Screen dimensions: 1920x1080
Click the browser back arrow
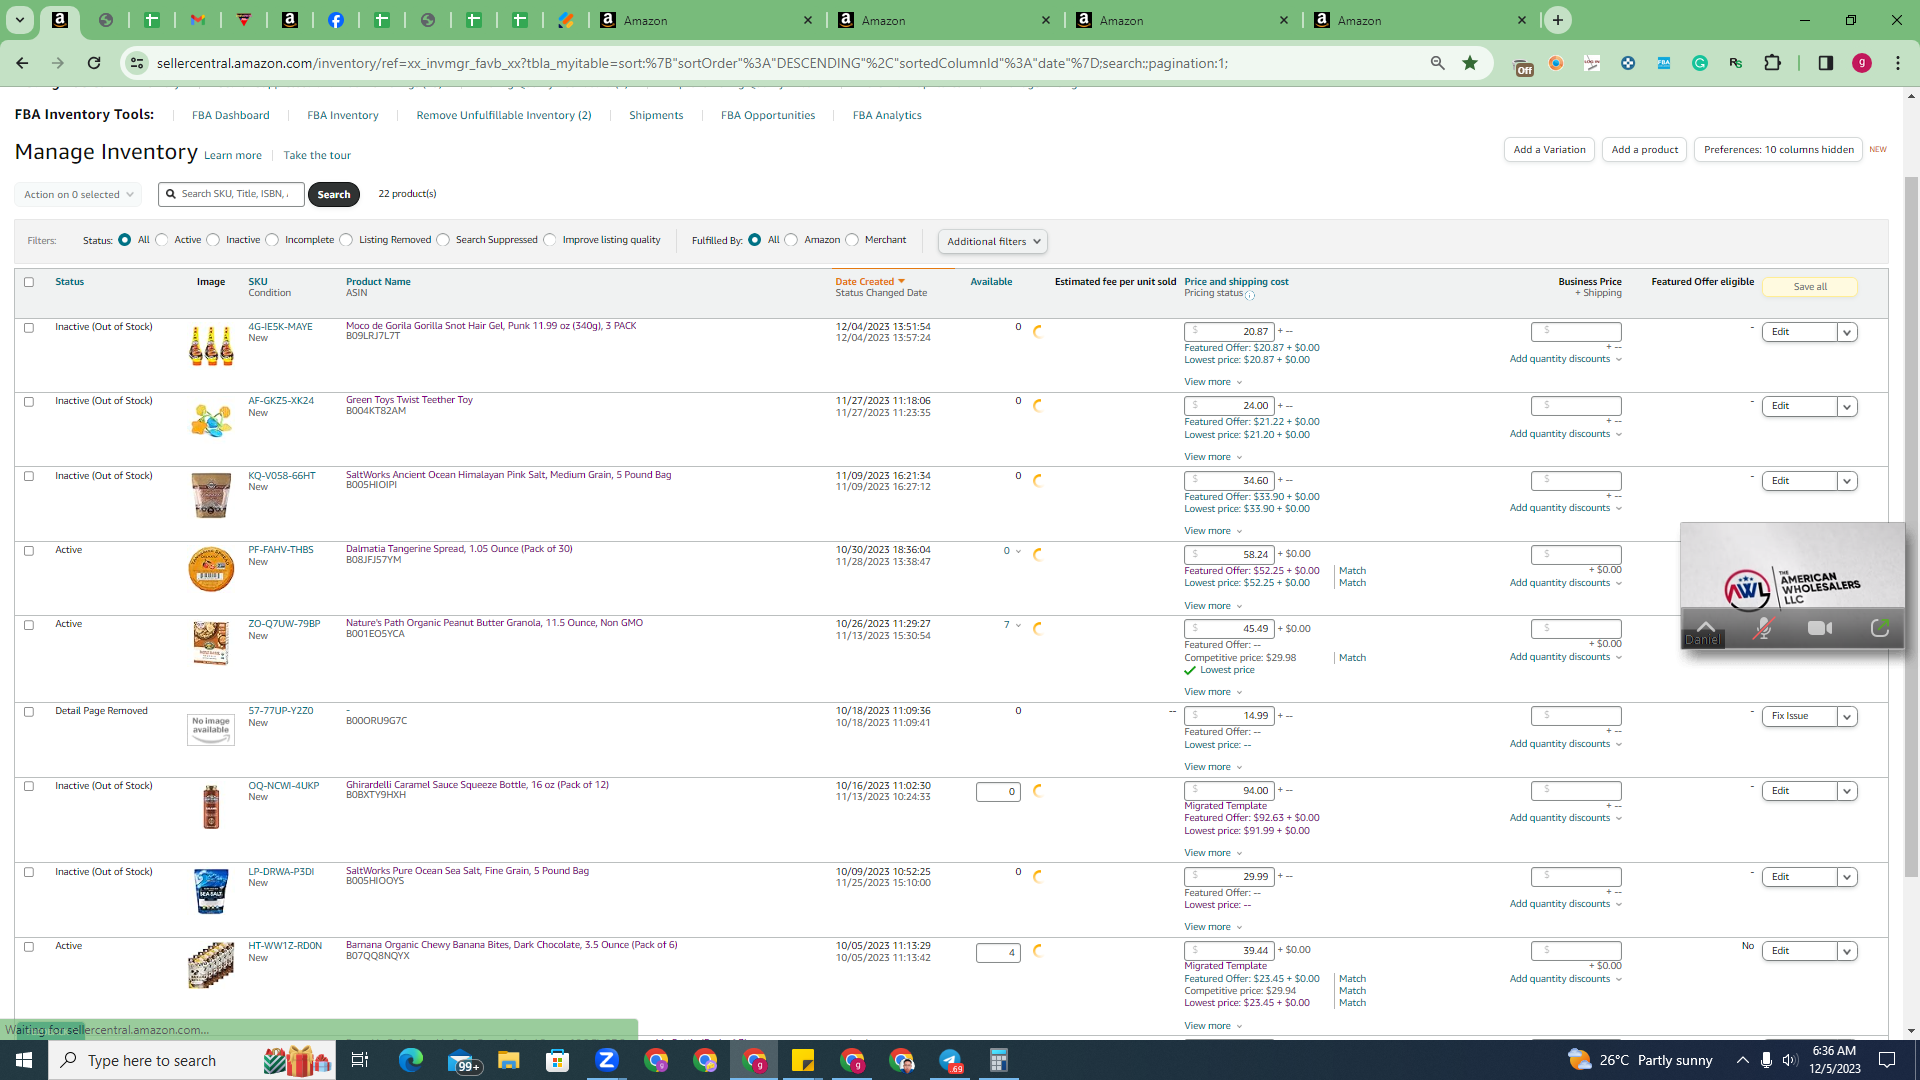pos(22,63)
